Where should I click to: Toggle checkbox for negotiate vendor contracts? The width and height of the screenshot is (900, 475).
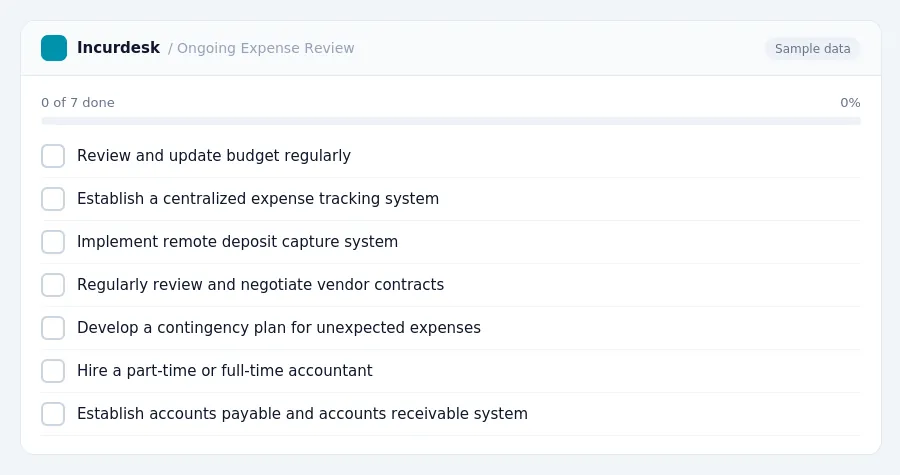pyautogui.click(x=53, y=285)
